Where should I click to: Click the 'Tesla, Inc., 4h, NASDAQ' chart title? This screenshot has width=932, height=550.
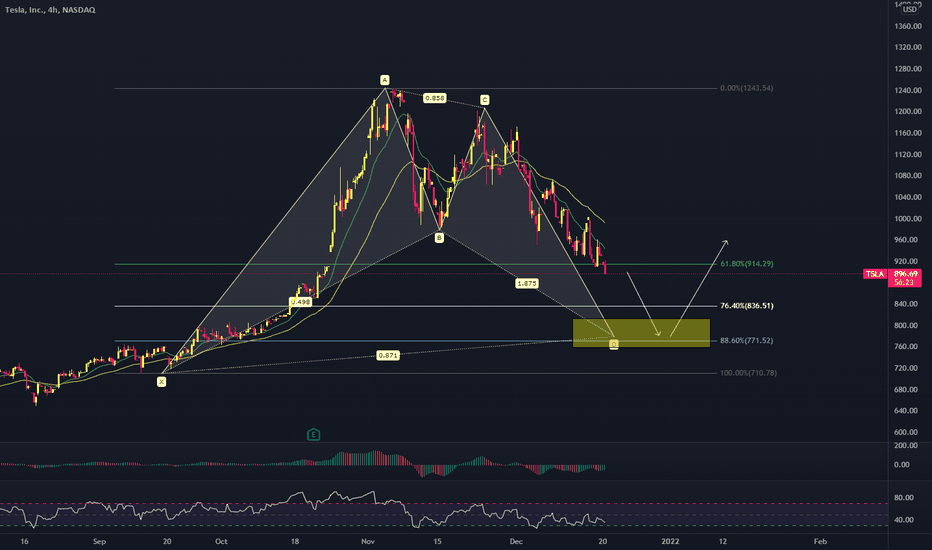[x=50, y=10]
